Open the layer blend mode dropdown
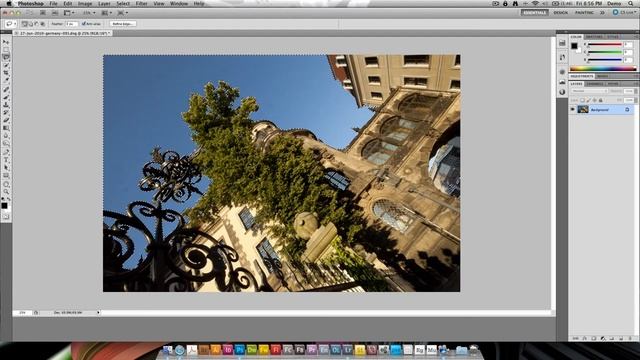The width and height of the screenshot is (640, 360). click(x=589, y=91)
